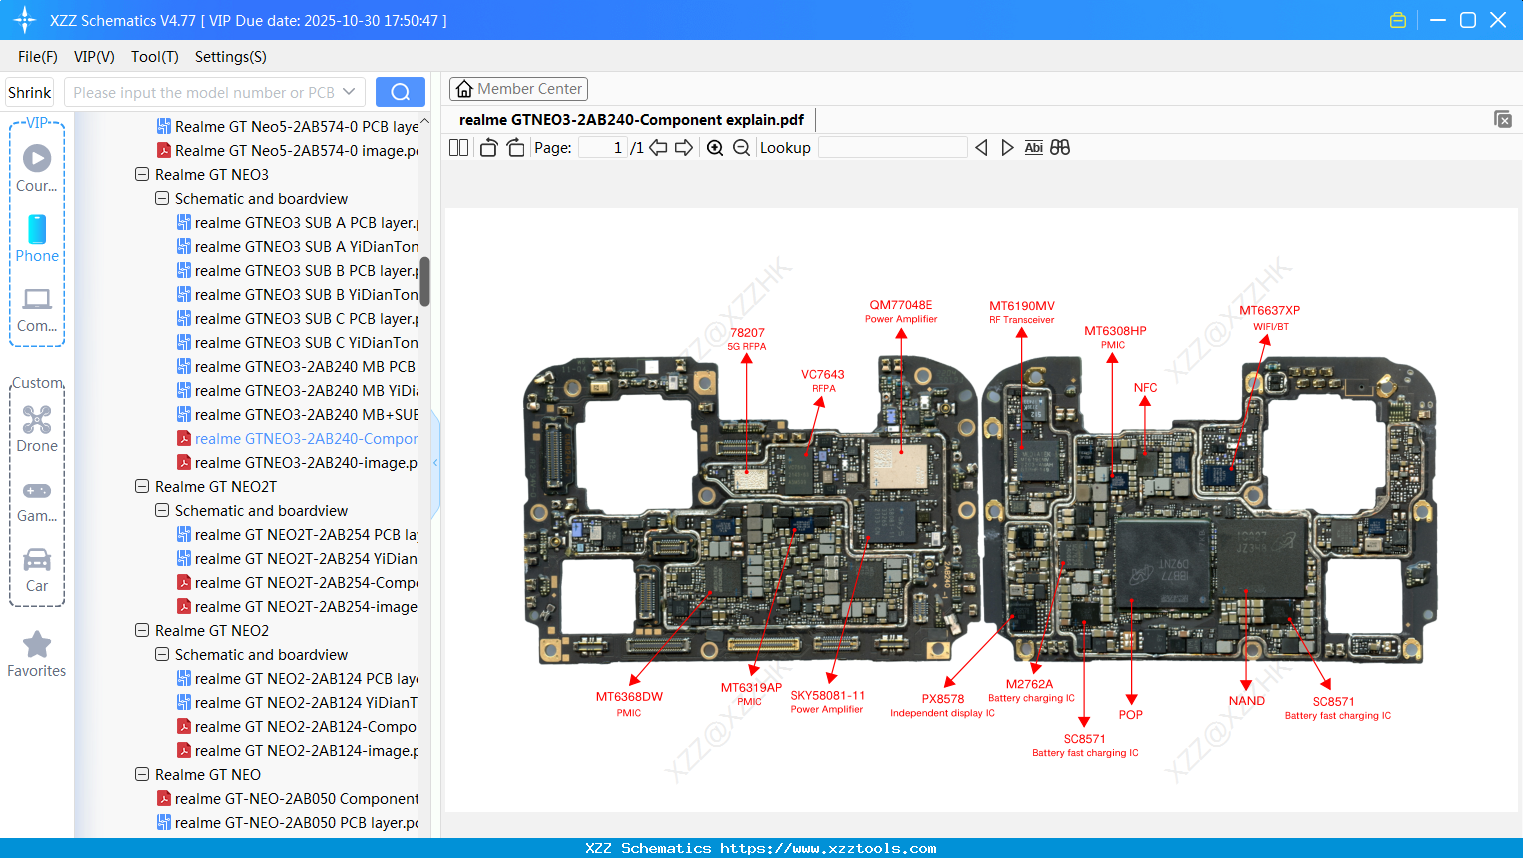
Task: Open the VIP(V) menu
Action: tap(94, 56)
